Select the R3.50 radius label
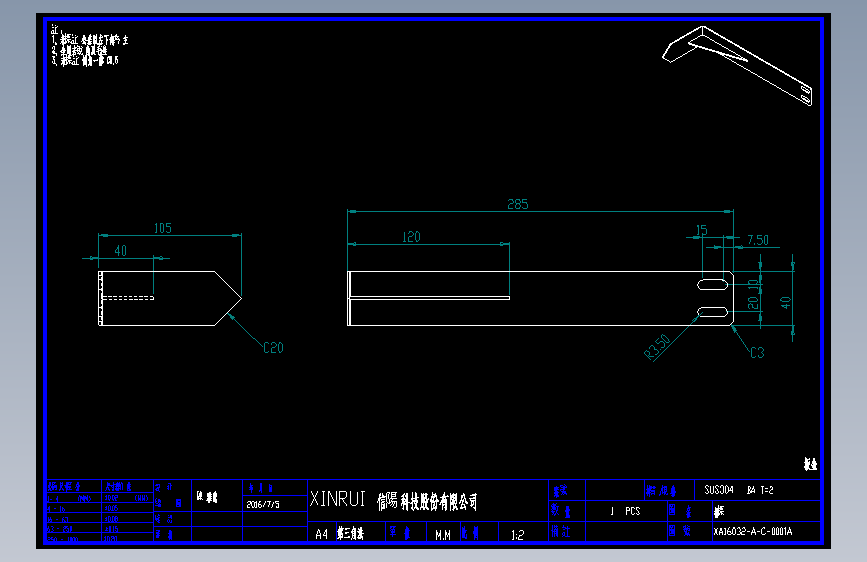Image resolution: width=867 pixels, height=562 pixels. (x=657, y=347)
